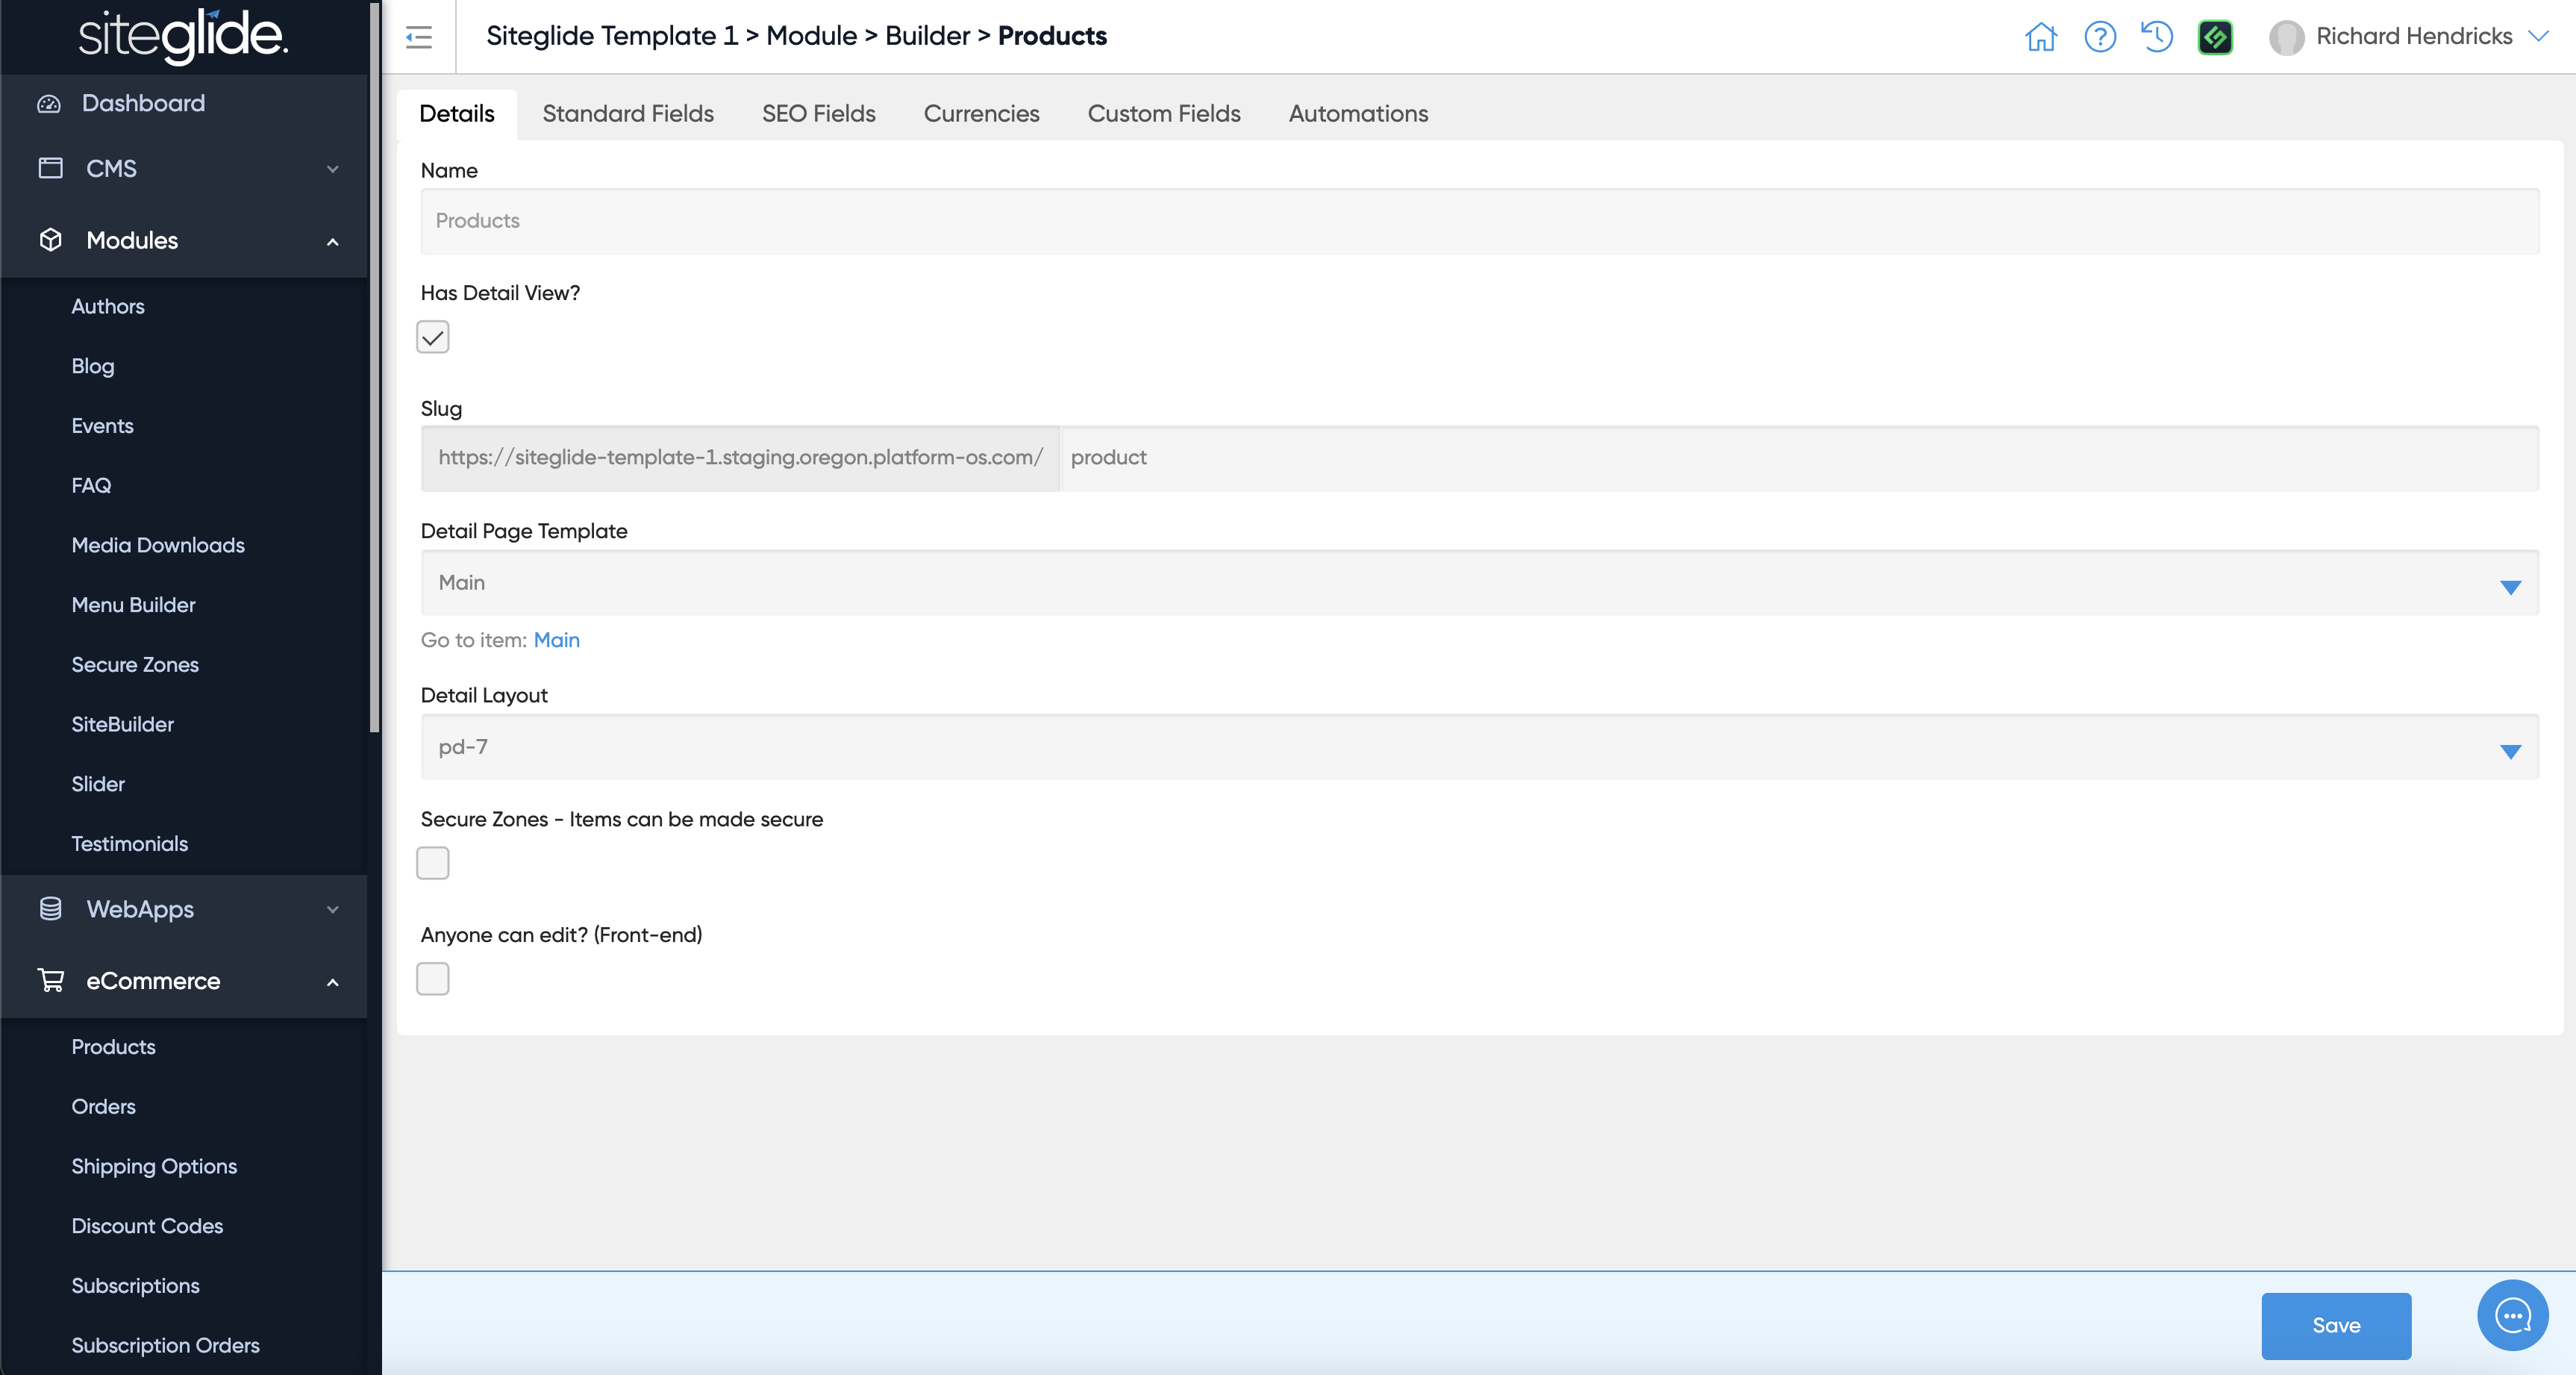Click into the Slug product field
Image resolution: width=2576 pixels, height=1375 pixels.
coord(1798,458)
